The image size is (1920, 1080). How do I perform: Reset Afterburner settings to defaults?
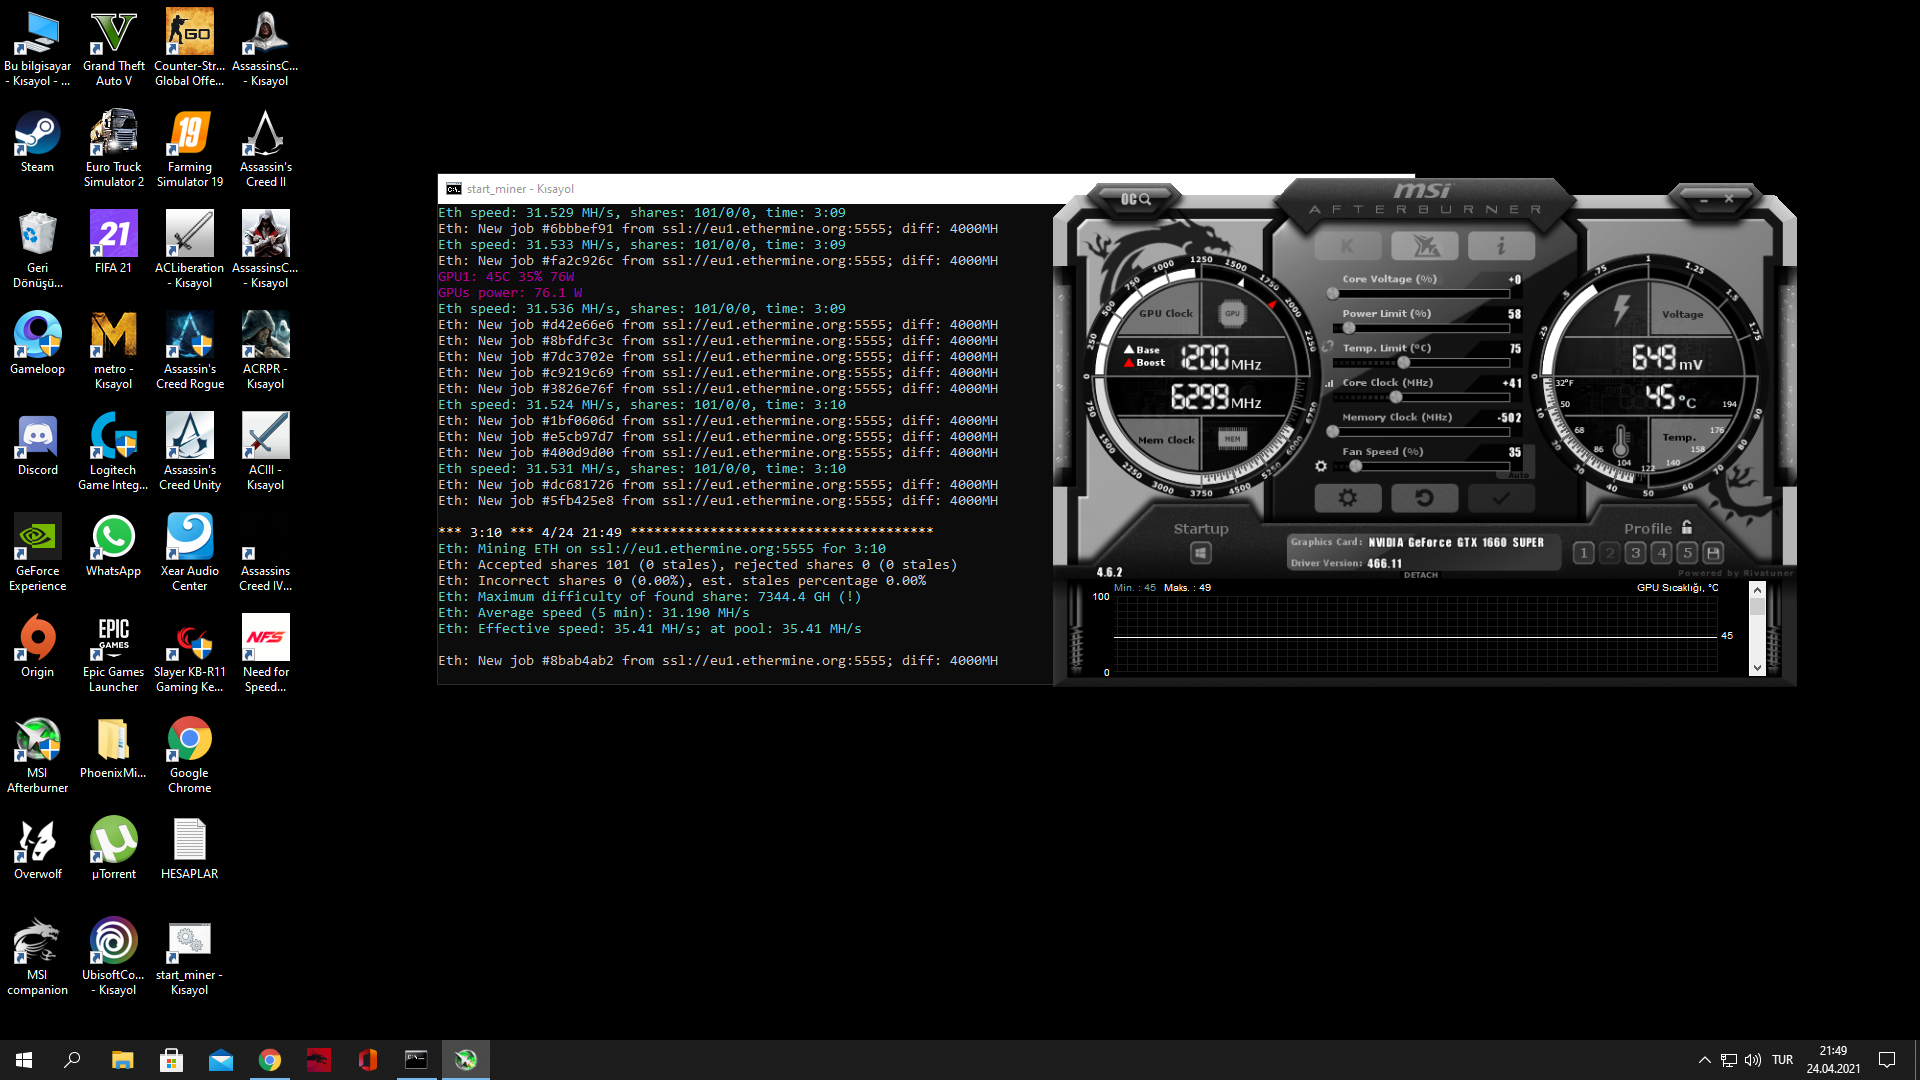pyautogui.click(x=1424, y=498)
